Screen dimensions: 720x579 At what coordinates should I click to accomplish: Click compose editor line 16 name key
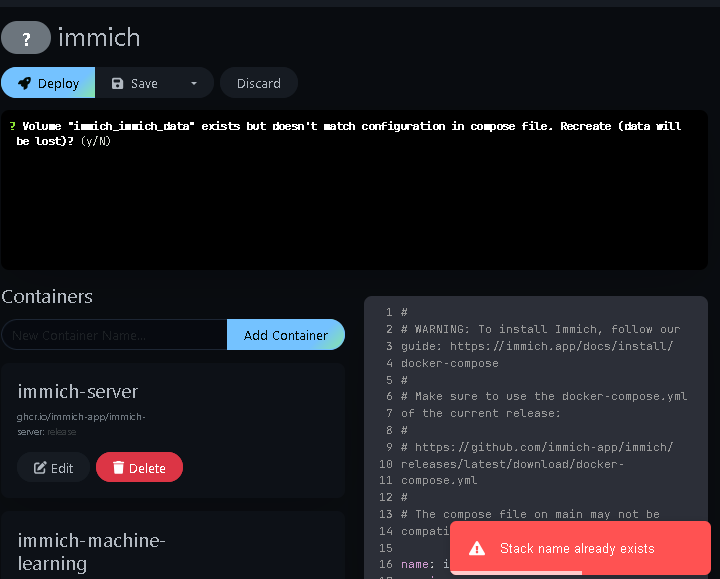coord(416,564)
